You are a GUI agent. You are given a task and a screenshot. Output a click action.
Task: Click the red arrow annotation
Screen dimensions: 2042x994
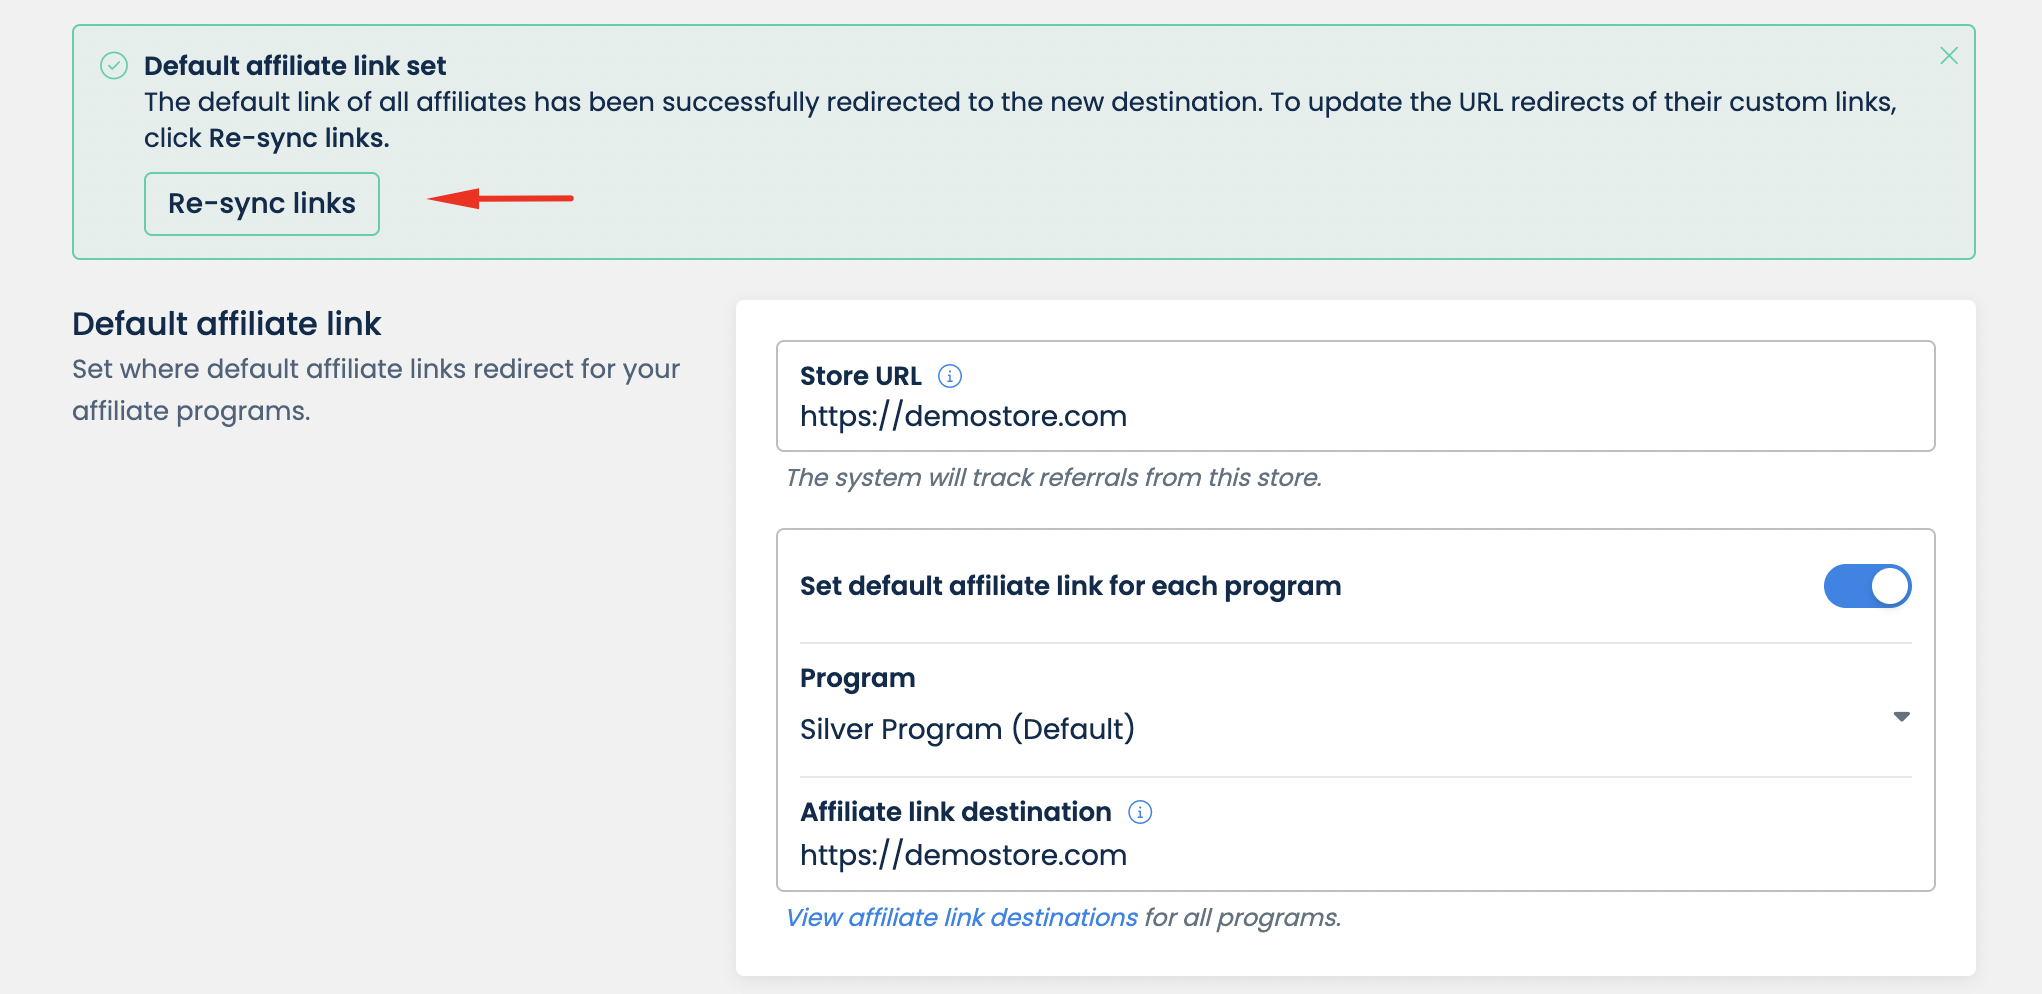pyautogui.click(x=500, y=199)
